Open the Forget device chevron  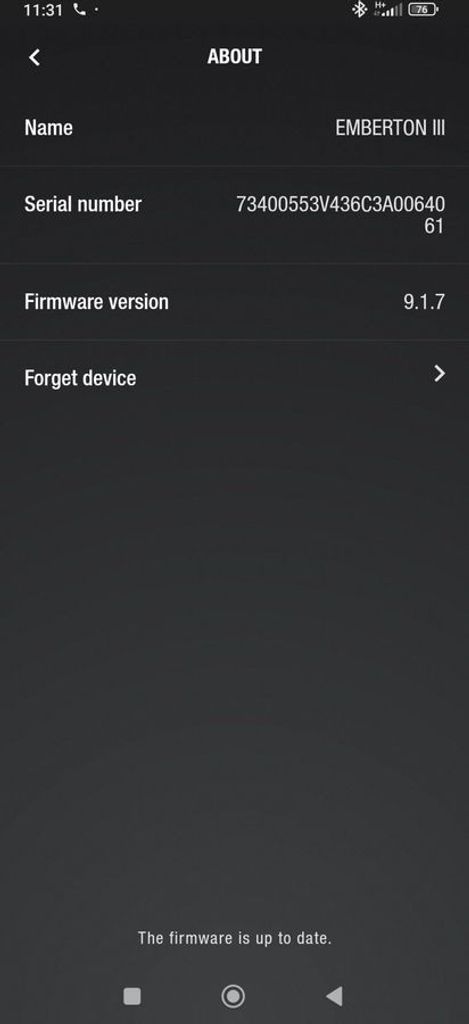440,374
